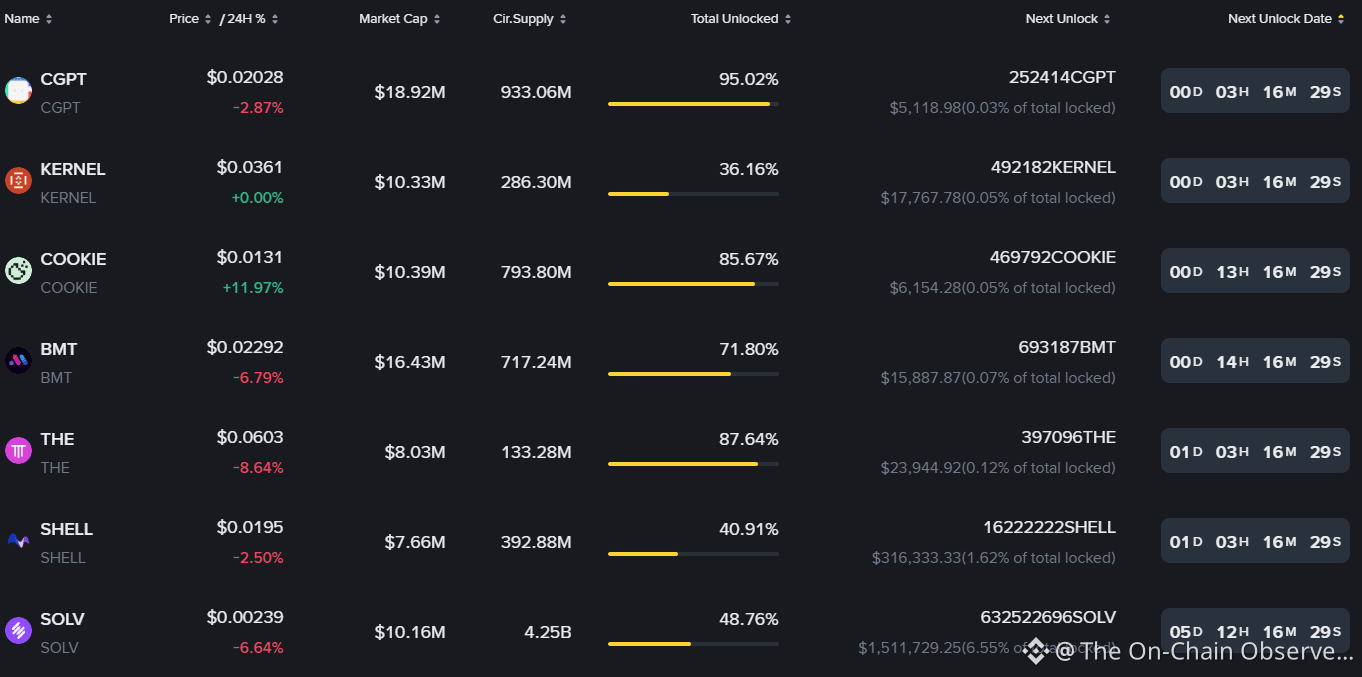The image size is (1362, 677).
Task: Click the CGPT token logo icon
Action: pos(18,91)
